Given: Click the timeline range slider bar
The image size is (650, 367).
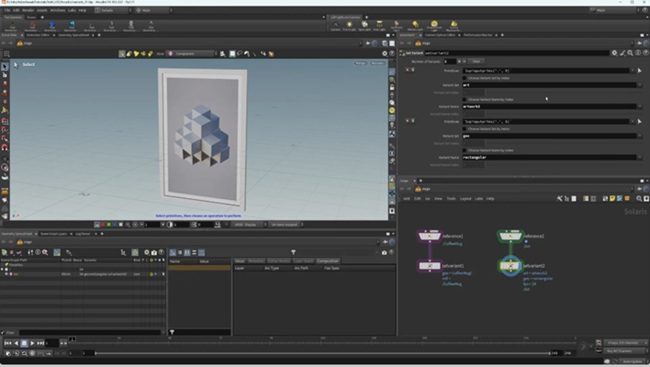Looking at the screenshot, I should [323, 353].
